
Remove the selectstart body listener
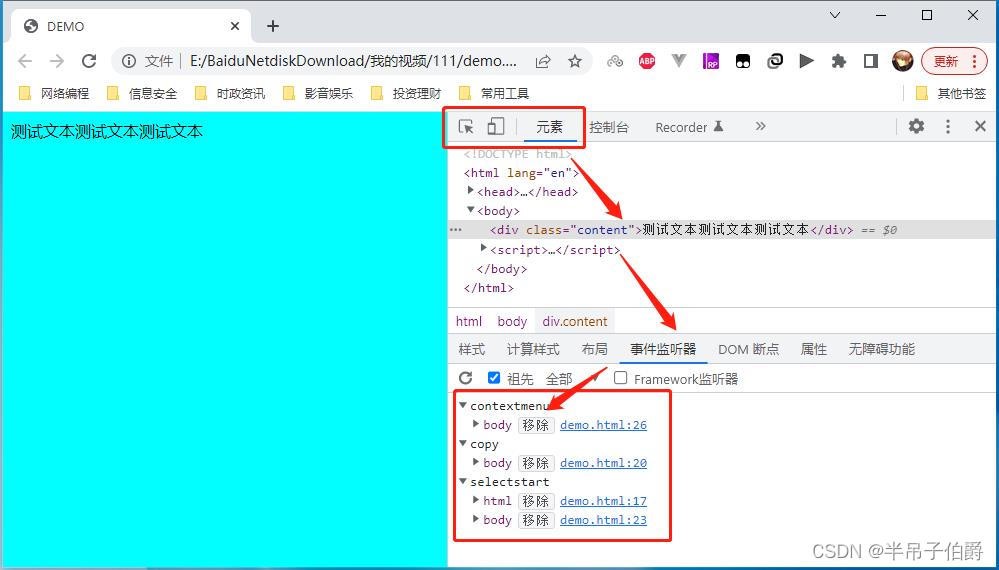pos(536,520)
